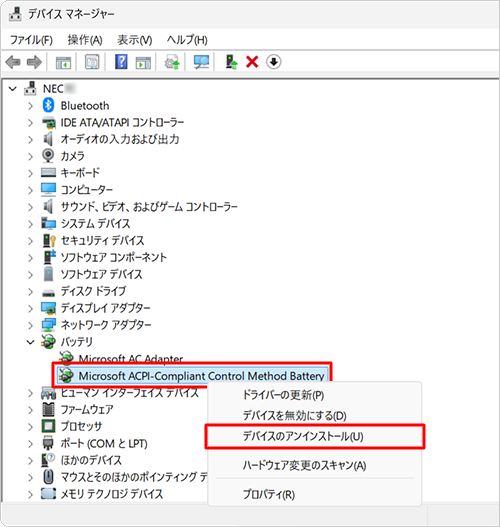
Task: Expand the ネットワーク アダプター category
Action: tap(31, 325)
